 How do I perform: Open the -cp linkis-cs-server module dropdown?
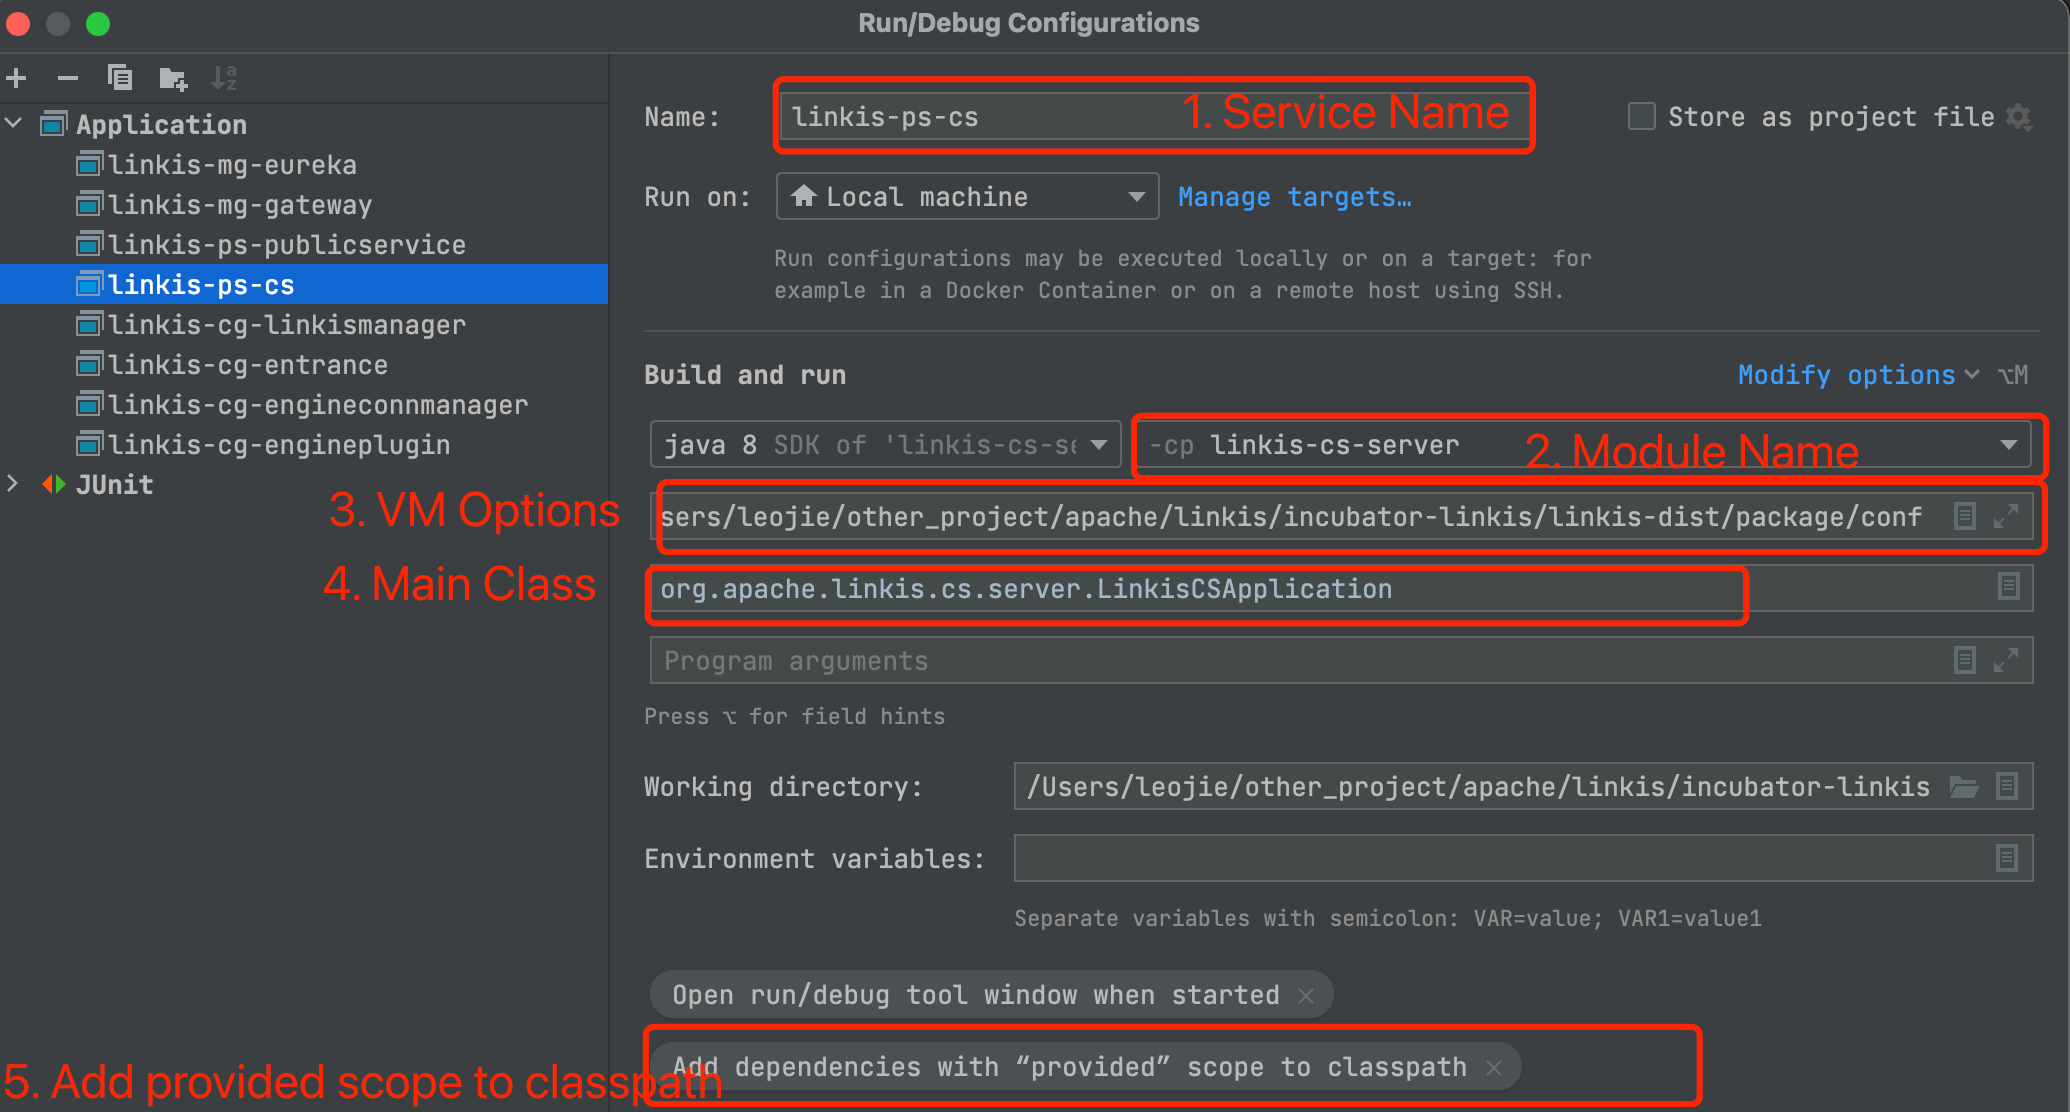click(x=2008, y=445)
